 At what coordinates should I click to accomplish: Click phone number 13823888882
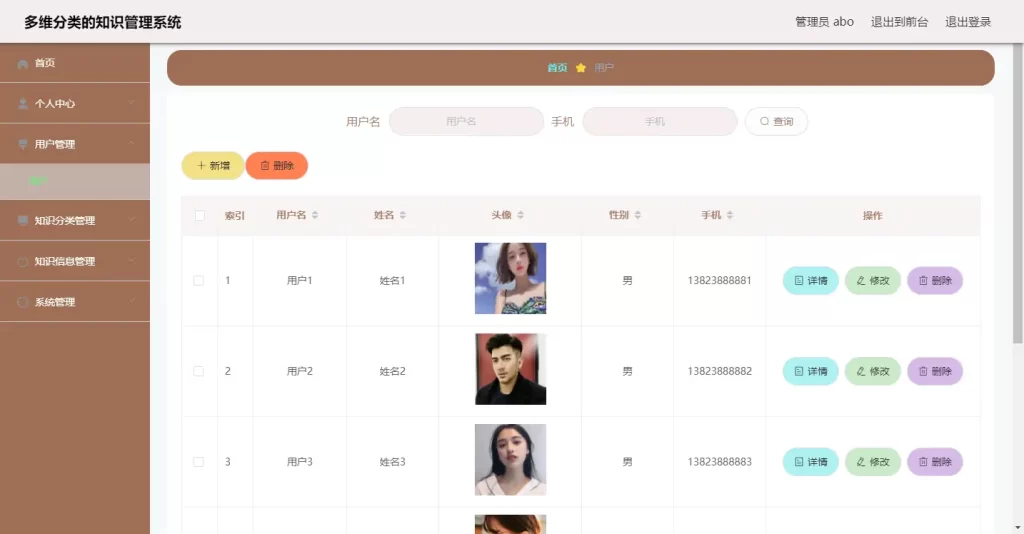[x=719, y=371]
